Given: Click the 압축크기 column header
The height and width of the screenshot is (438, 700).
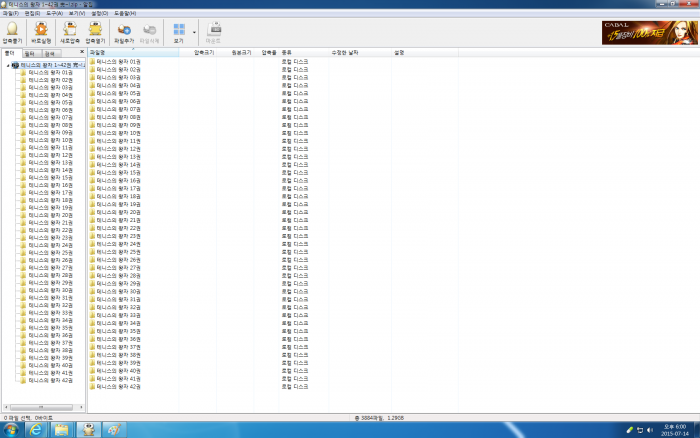Looking at the screenshot, I should point(204,52).
